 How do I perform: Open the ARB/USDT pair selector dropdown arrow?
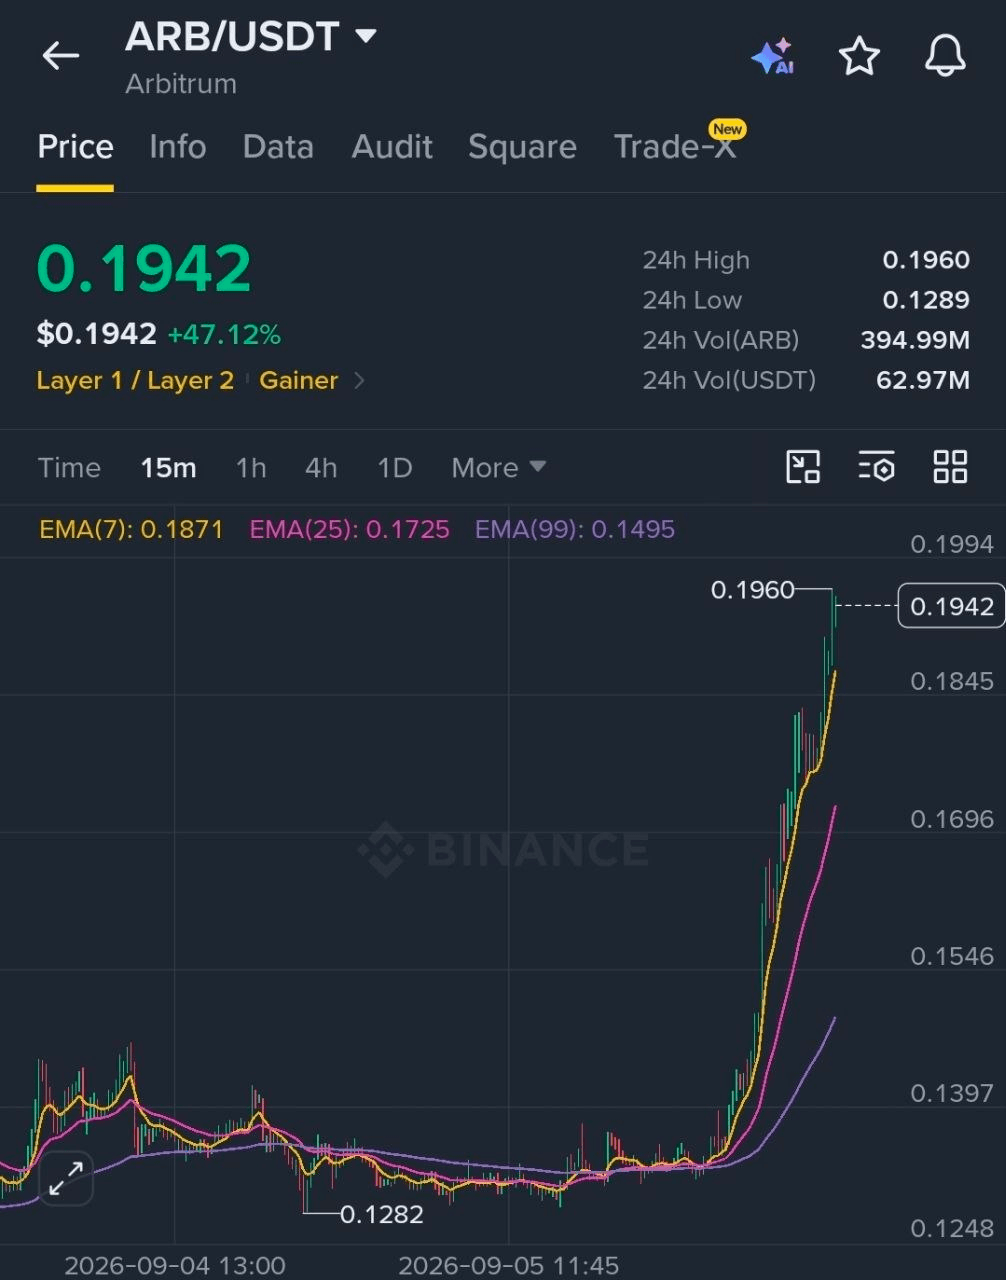coord(366,37)
